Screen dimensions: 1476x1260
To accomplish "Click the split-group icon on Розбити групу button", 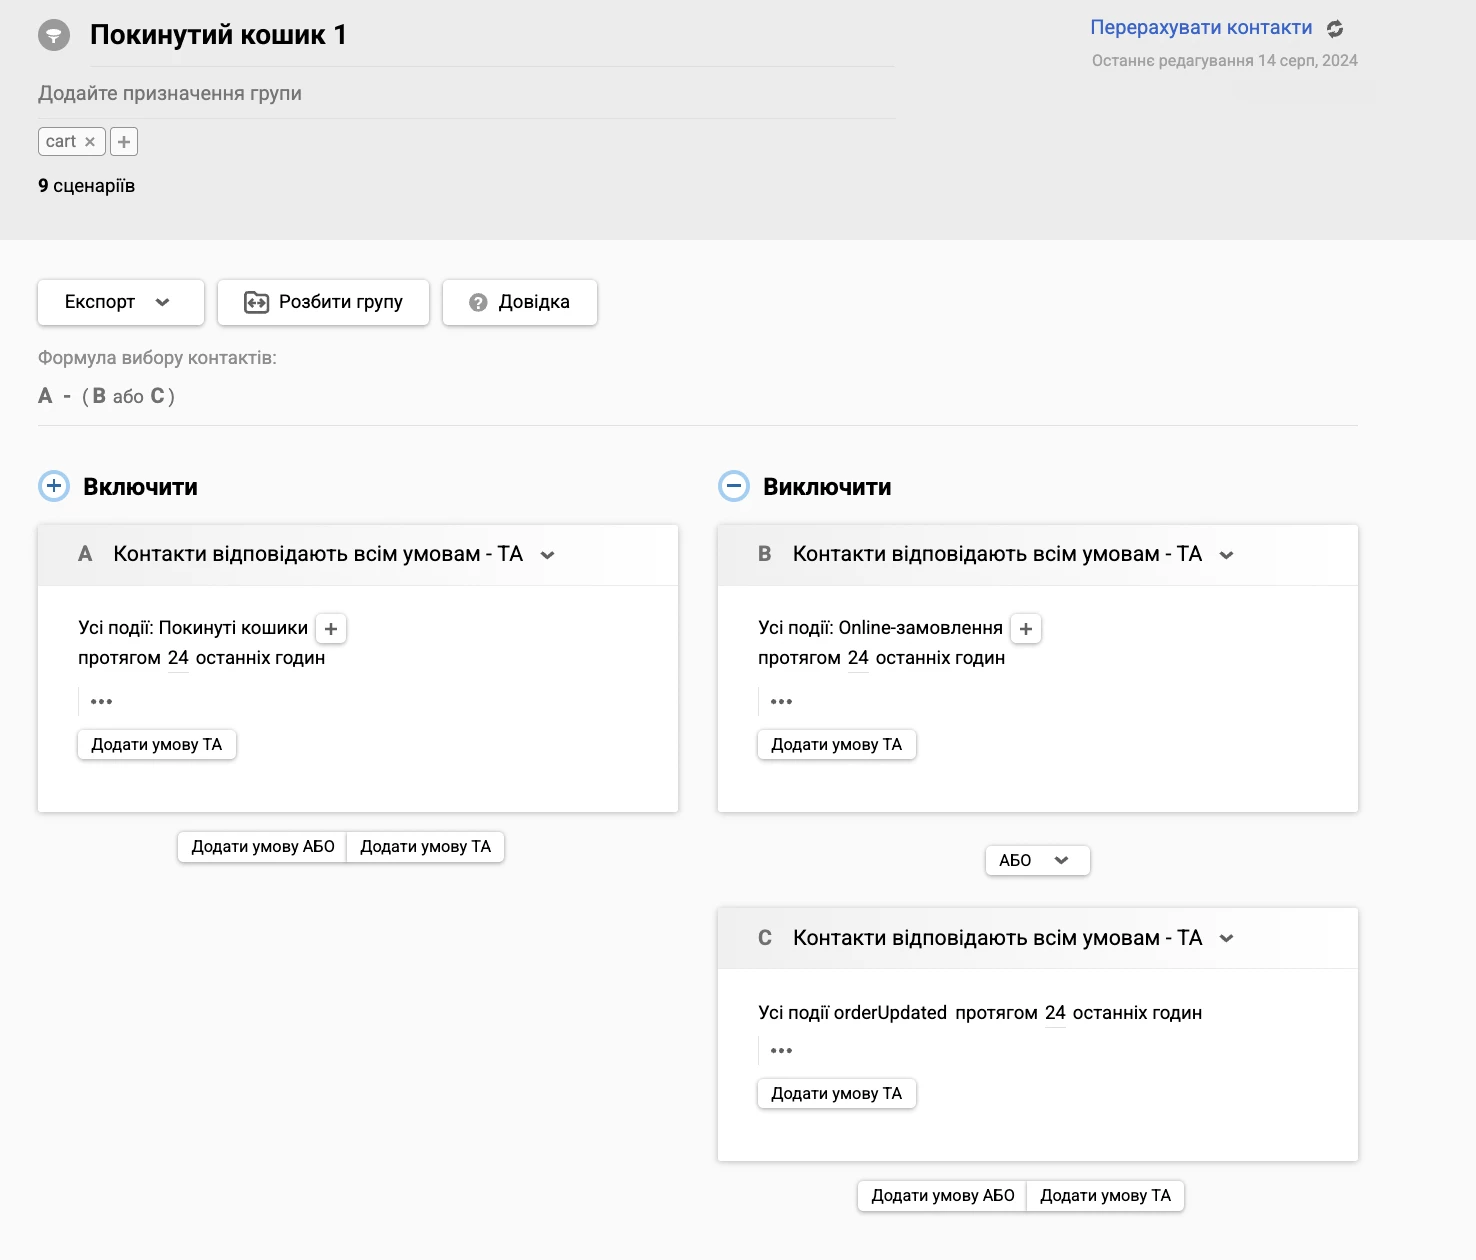I will point(256,301).
